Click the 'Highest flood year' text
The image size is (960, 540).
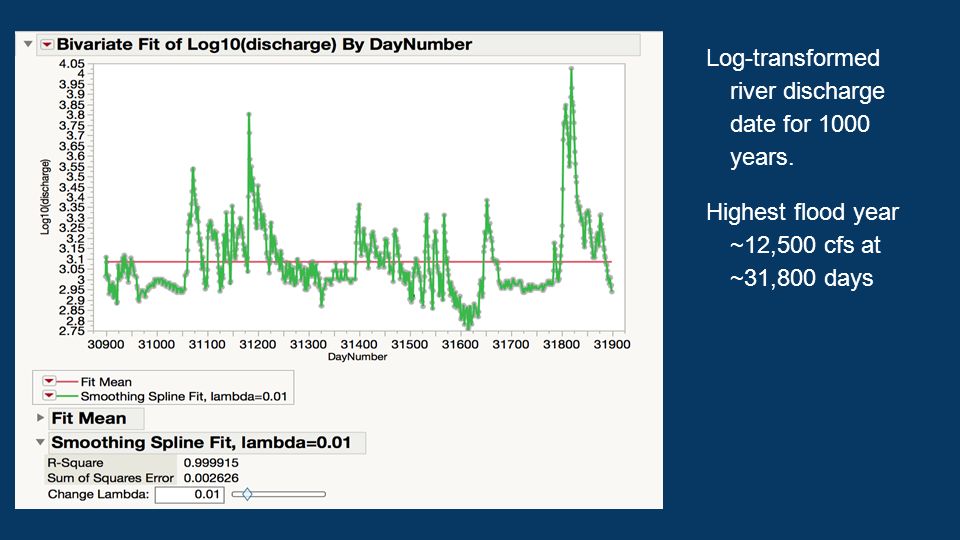pyautogui.click(x=802, y=212)
